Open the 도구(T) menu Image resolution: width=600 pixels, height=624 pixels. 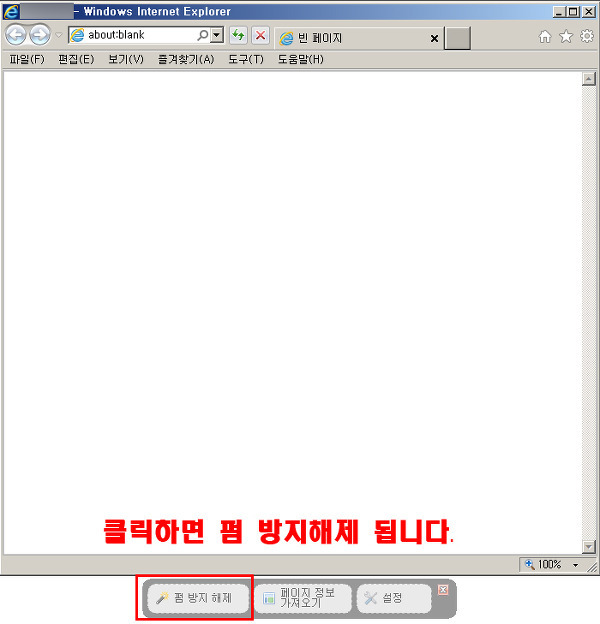point(246,59)
